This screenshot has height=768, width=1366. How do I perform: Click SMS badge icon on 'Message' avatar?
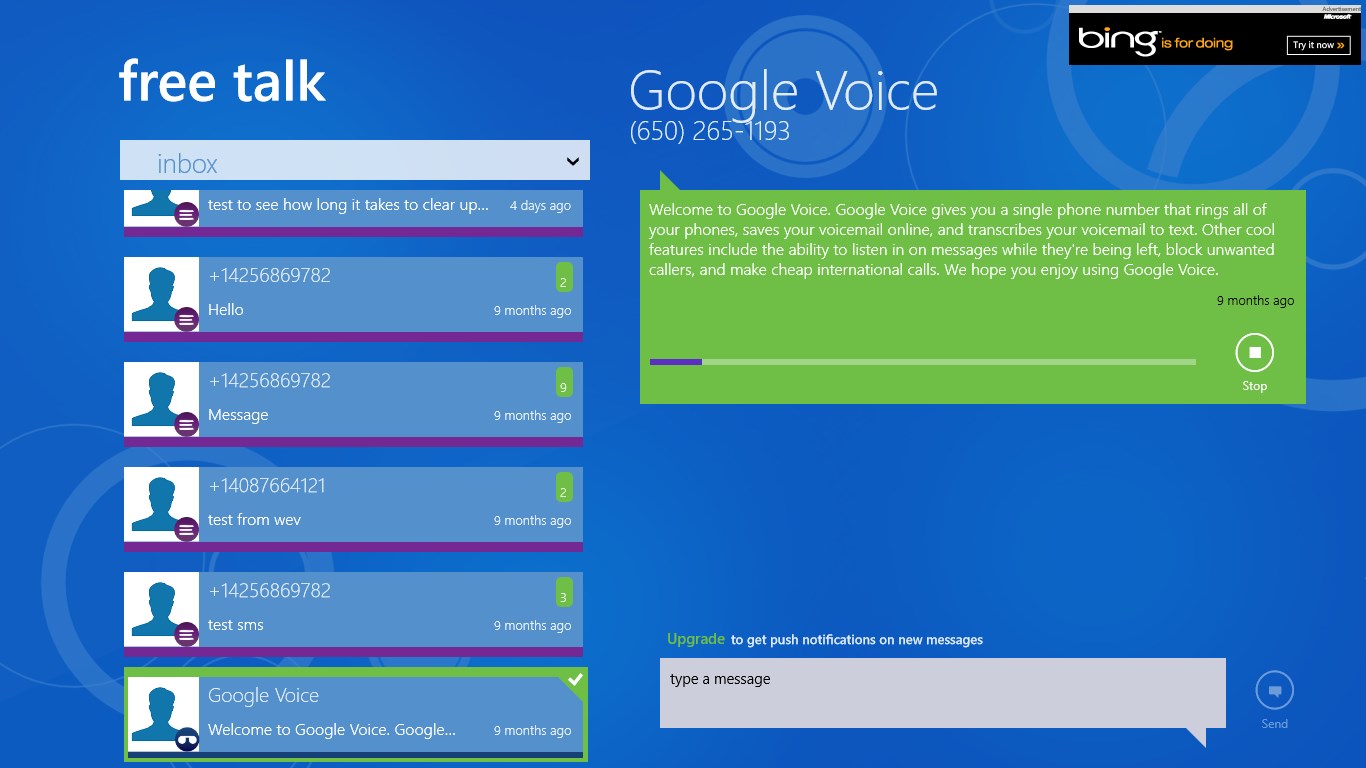(186, 424)
